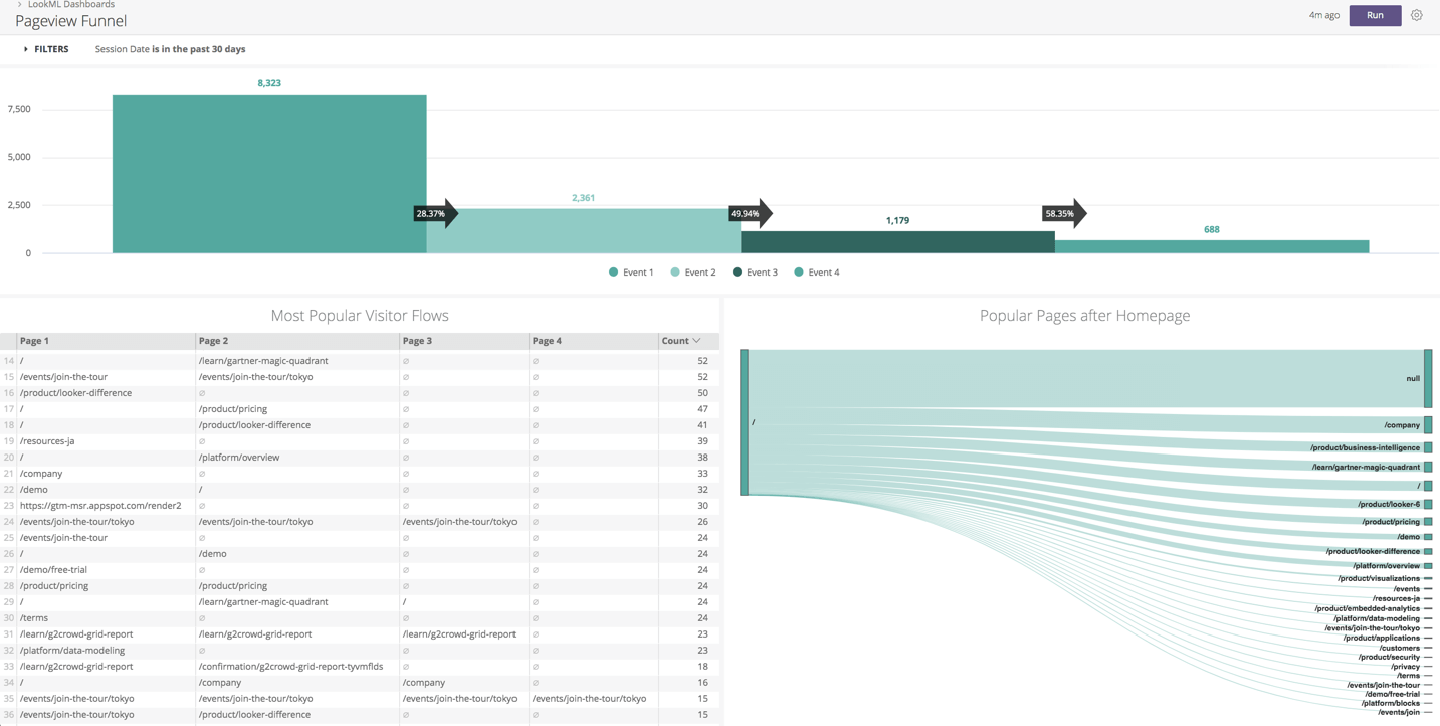Select /product/business-intelligence Sankey node
This screenshot has width=1440, height=726.
[x=1428, y=447]
